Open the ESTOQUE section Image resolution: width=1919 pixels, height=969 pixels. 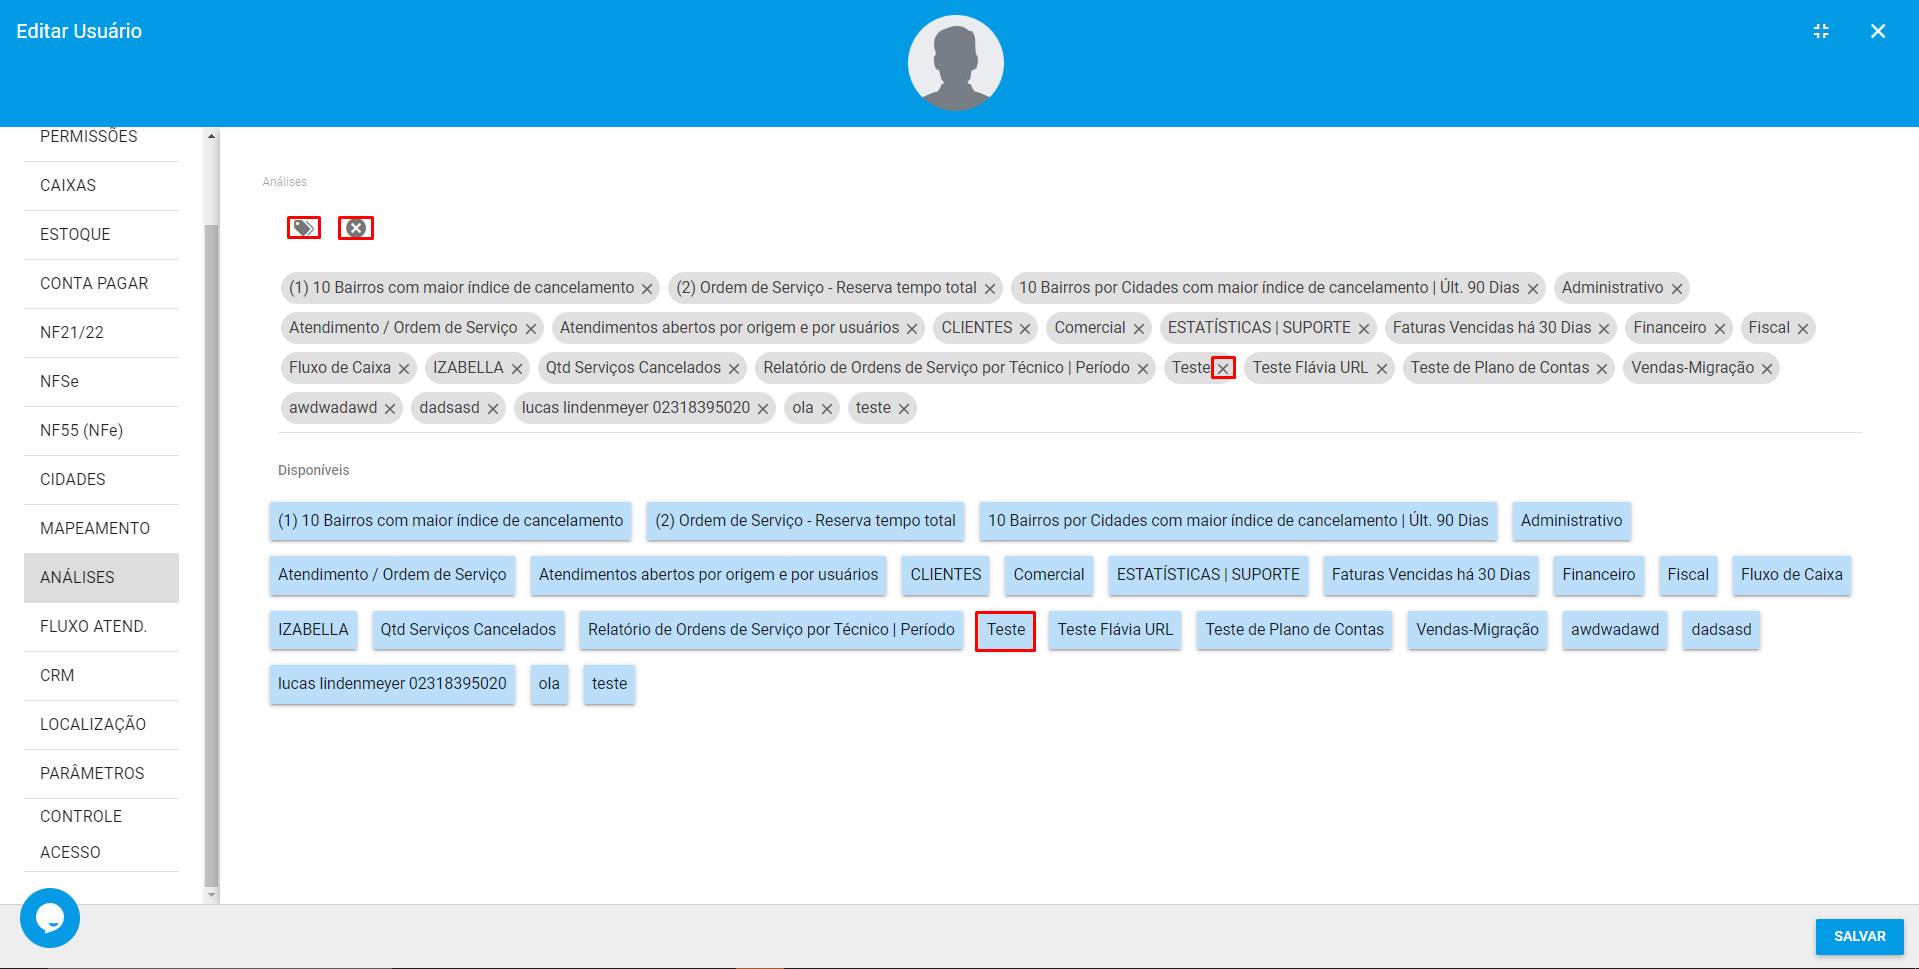pos(74,234)
